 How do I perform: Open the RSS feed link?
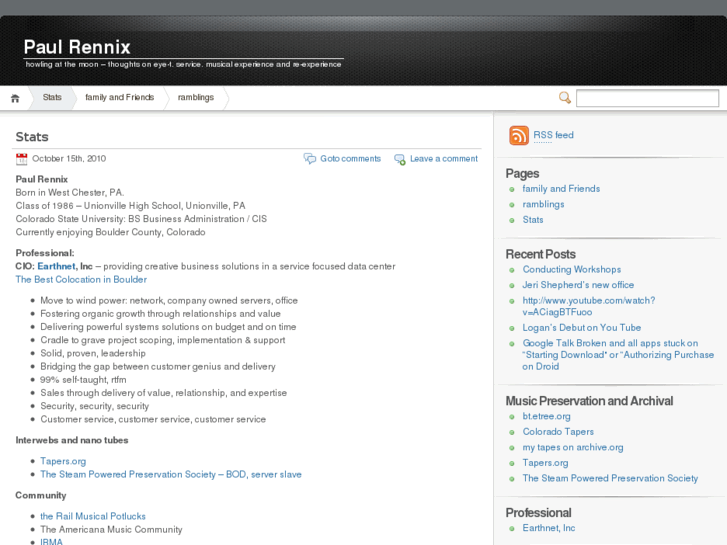click(x=553, y=135)
